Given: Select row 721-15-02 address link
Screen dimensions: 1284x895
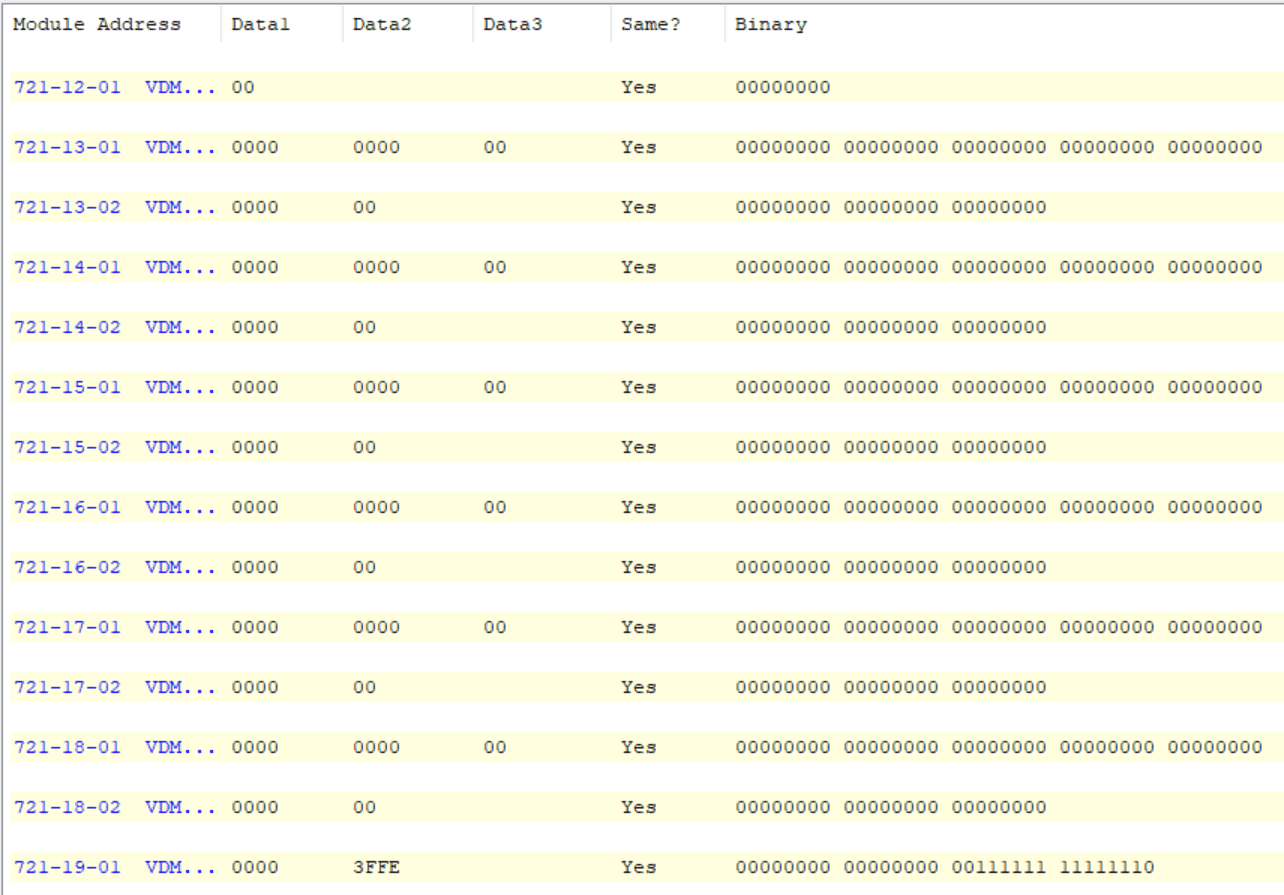Looking at the screenshot, I should pos(67,447).
